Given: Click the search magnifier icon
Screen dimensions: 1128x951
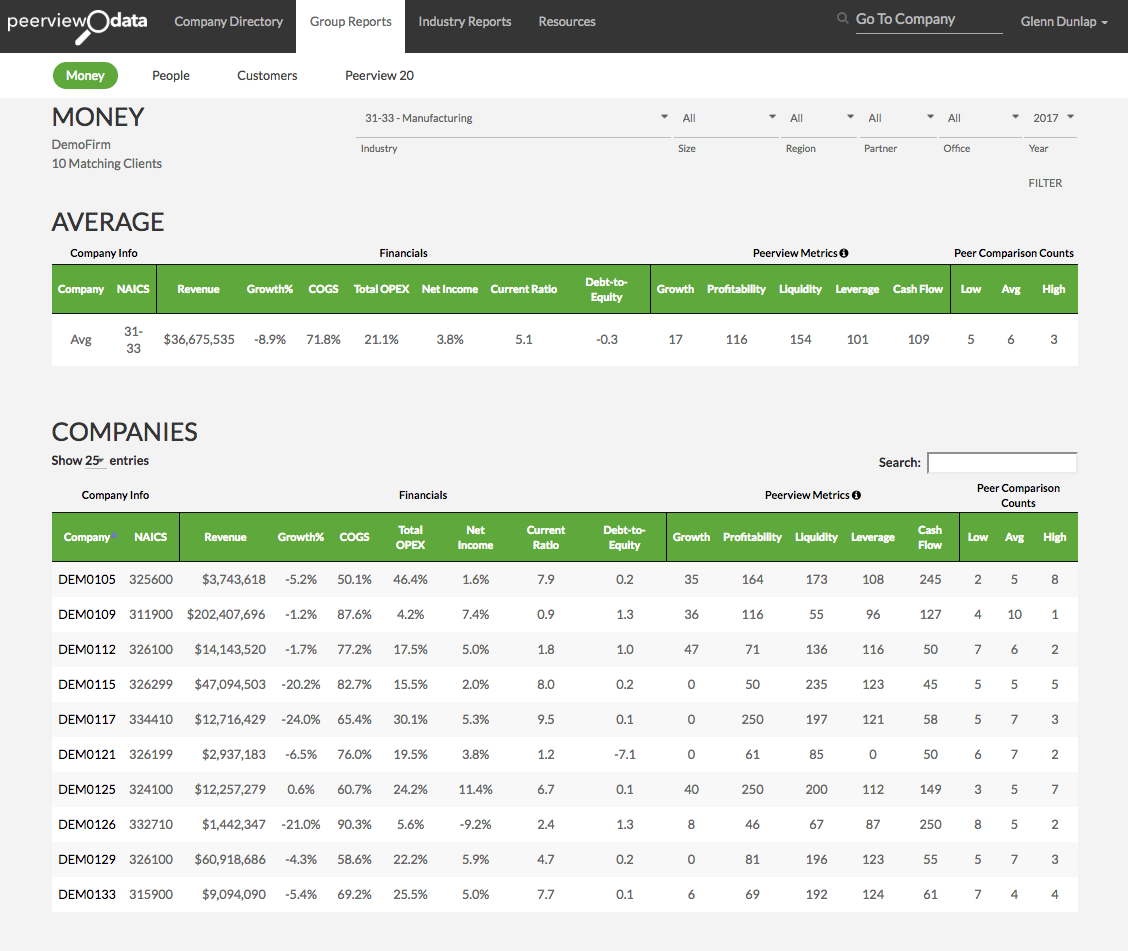Looking at the screenshot, I should pyautogui.click(x=842, y=19).
